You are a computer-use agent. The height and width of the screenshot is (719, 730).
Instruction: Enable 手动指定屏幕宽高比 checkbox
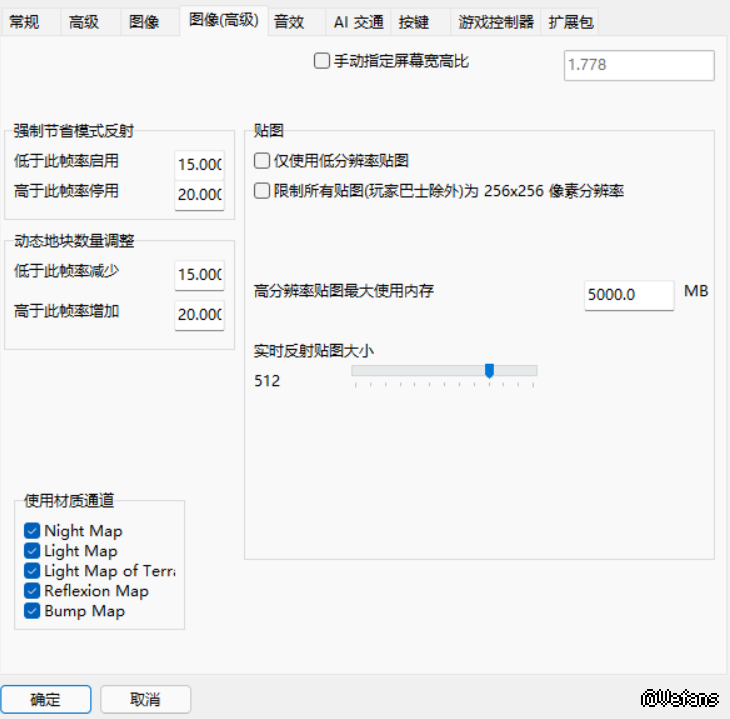pos(322,61)
